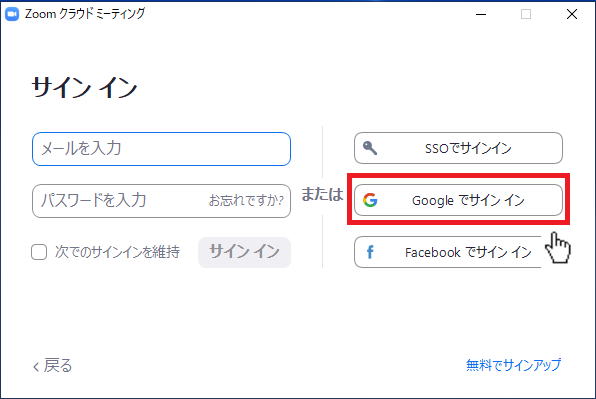Open the お忘れですか? forgot password link
The image size is (596, 399).
click(x=246, y=200)
